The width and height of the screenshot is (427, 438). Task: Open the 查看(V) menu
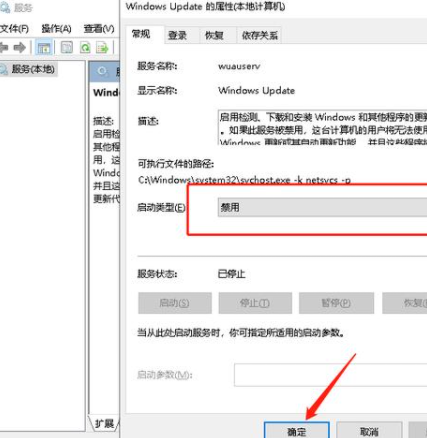click(x=99, y=29)
